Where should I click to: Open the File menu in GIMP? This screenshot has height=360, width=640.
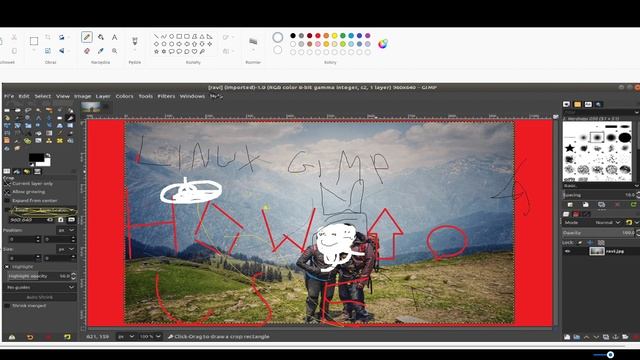tap(9, 96)
